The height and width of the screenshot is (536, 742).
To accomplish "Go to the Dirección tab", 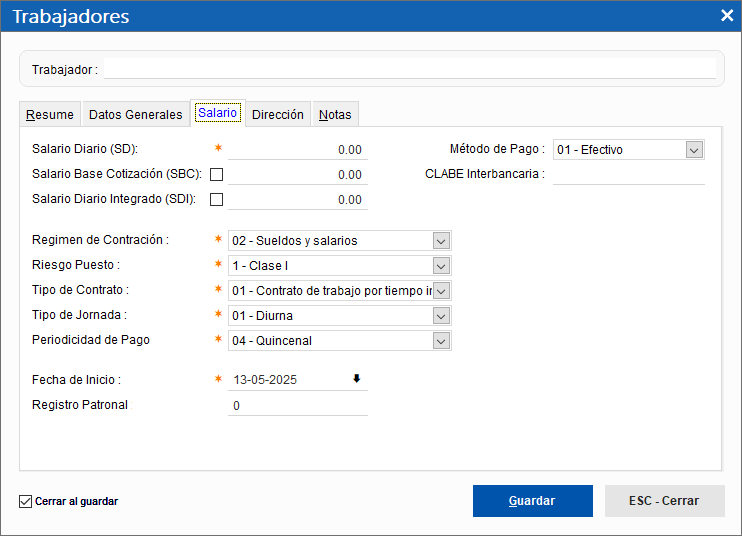I will point(278,114).
